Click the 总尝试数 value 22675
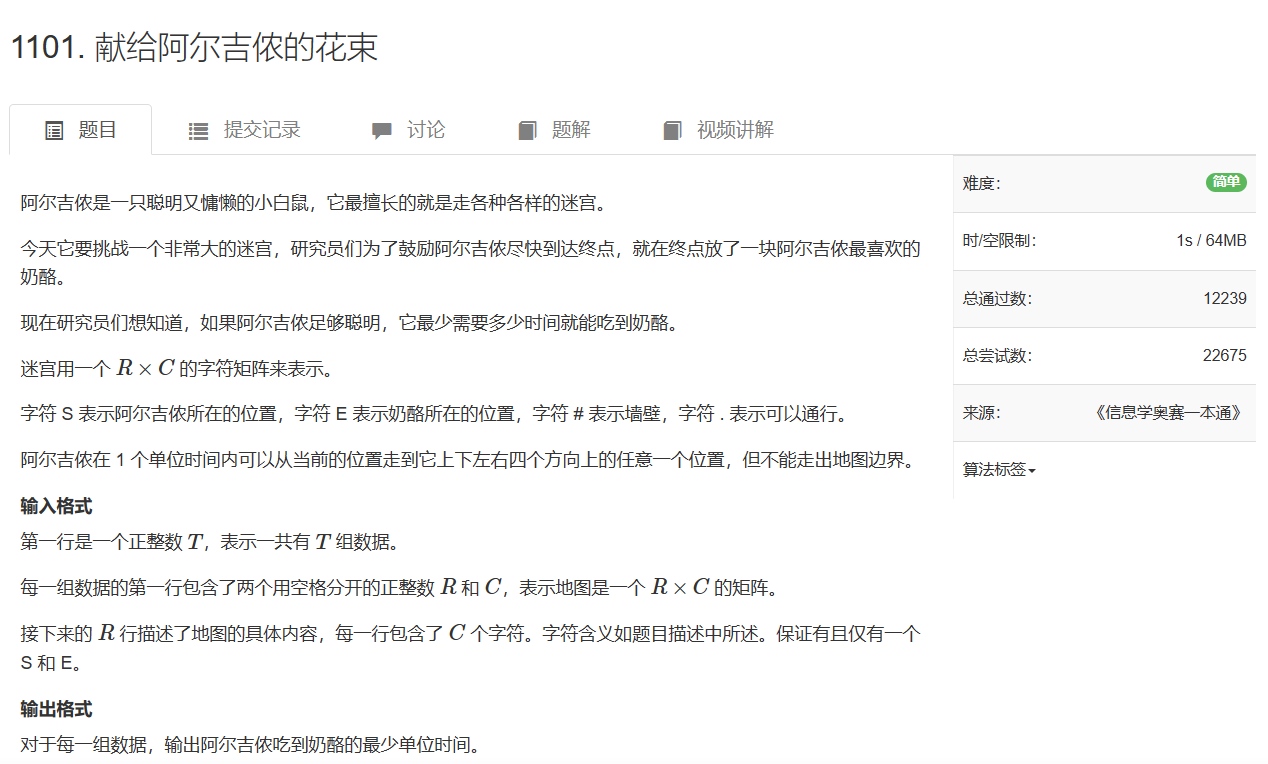 pyautogui.click(x=1226, y=355)
